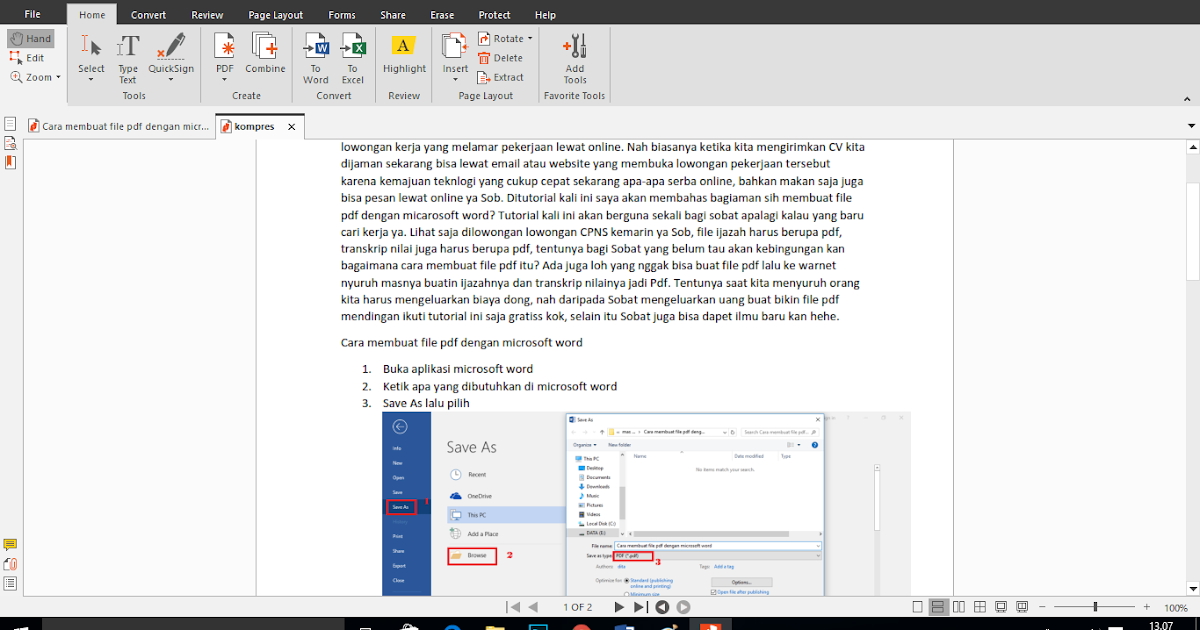Open the Comments panel in sidebar
The image size is (1200, 630).
coord(10,545)
